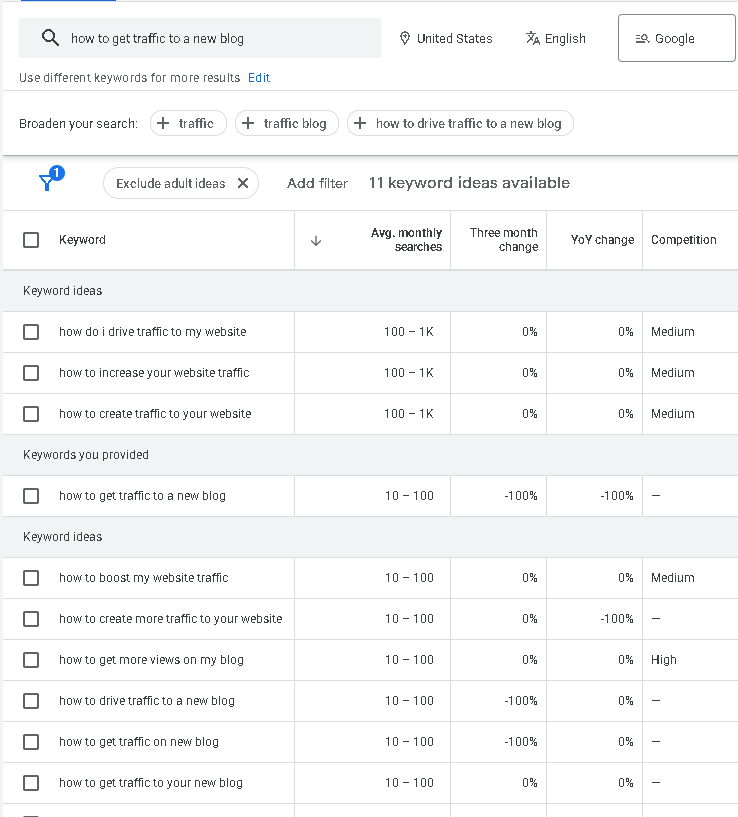
Task: Open the Google search network selector
Action: [x=676, y=38]
